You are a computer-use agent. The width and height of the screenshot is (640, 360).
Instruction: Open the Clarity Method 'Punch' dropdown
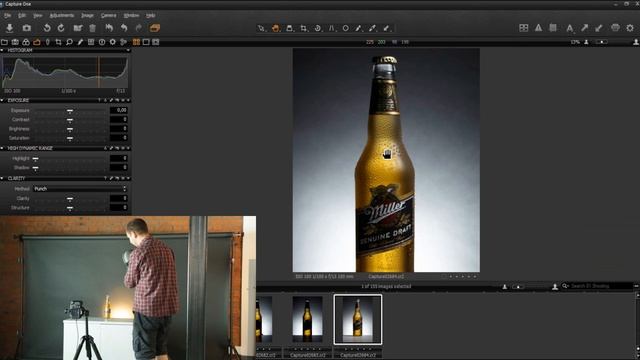(x=80, y=189)
